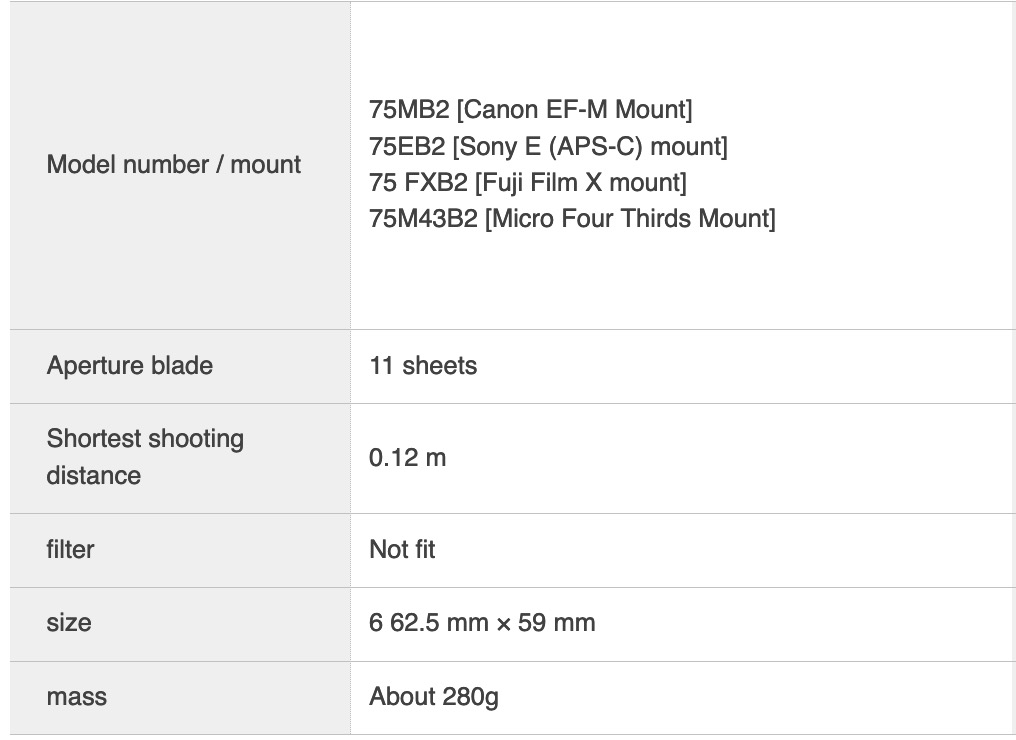The image size is (1016, 740).
Task: Click '[Canon EF-M Mount]' bracketed text
Action: 575,110
